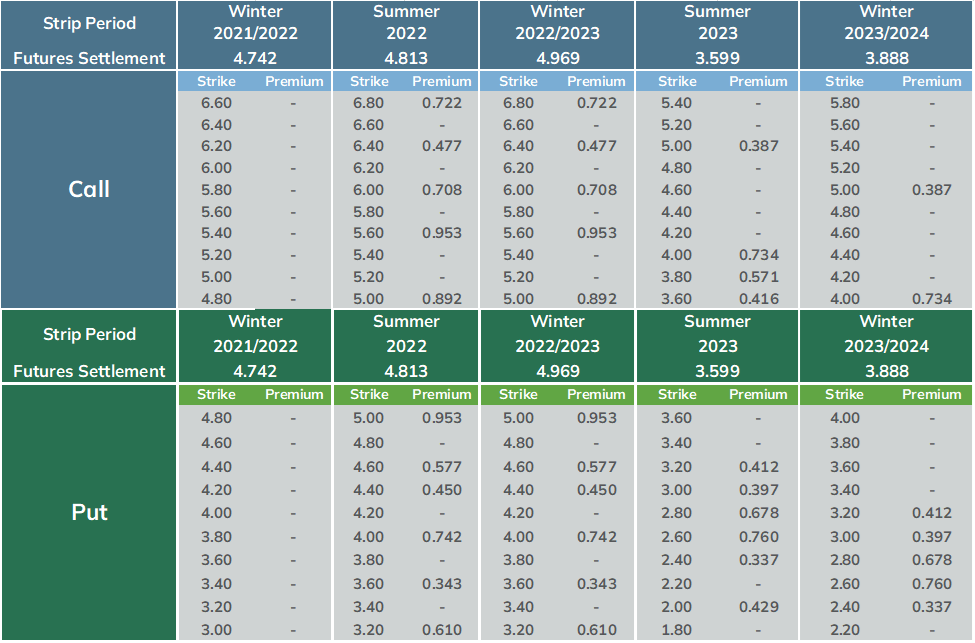Screen dimensions: 975x643
Task: Click Winter 2023/2024 call premium 0.734
Action: coord(931,299)
